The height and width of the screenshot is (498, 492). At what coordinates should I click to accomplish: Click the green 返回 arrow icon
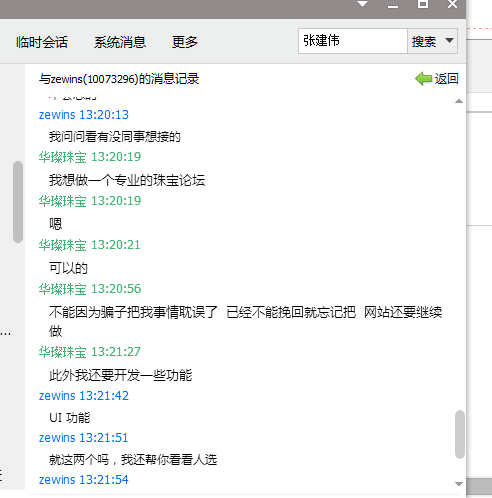[x=423, y=79]
